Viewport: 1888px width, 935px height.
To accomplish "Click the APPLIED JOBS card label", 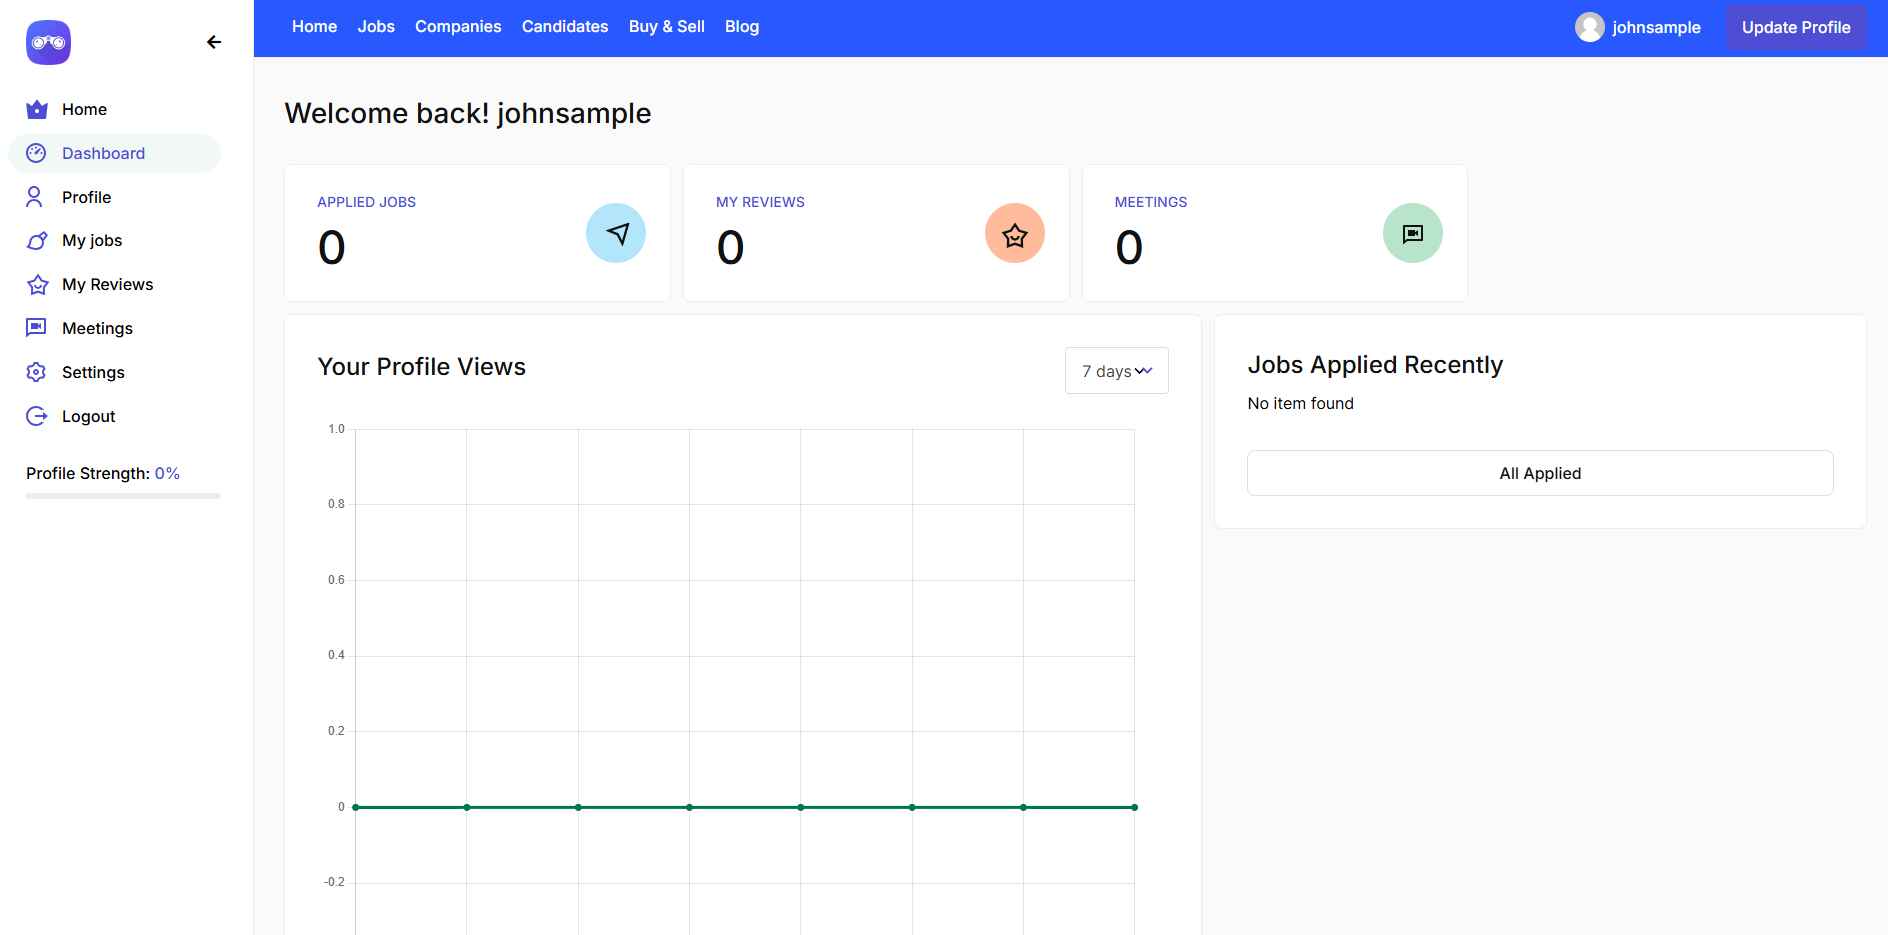I will point(366,202).
